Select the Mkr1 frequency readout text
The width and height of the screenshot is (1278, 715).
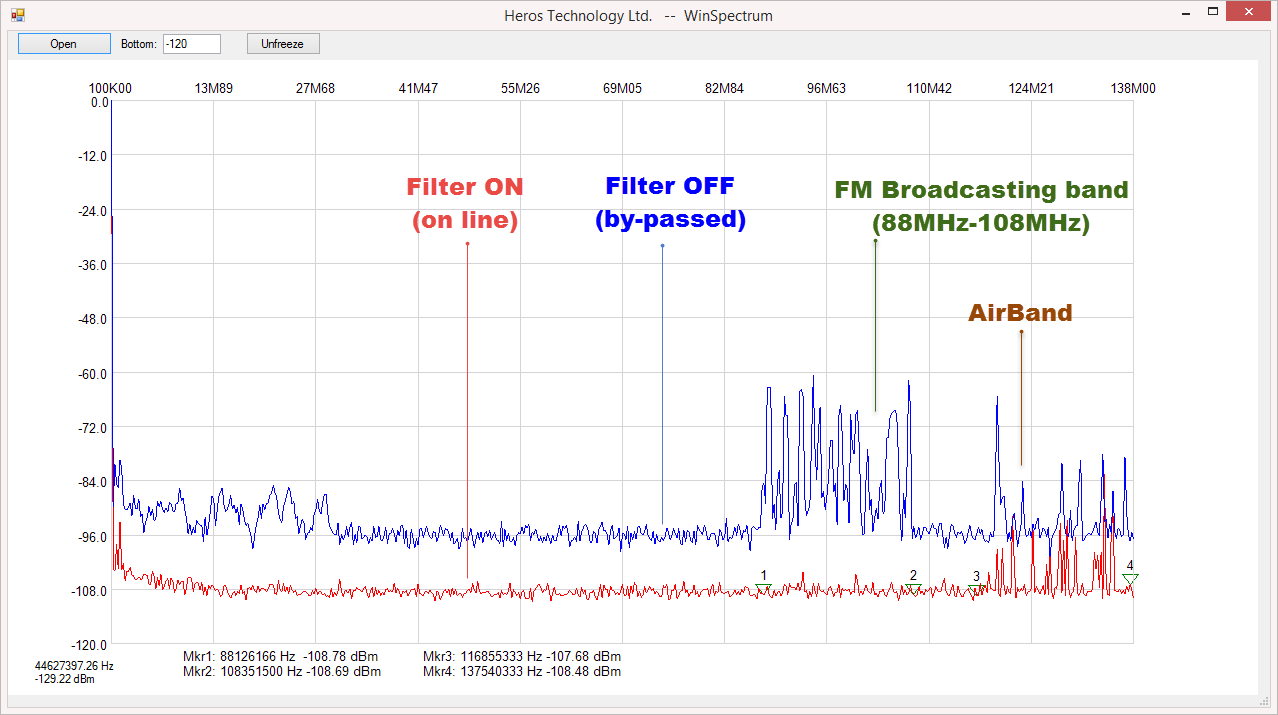(x=278, y=656)
